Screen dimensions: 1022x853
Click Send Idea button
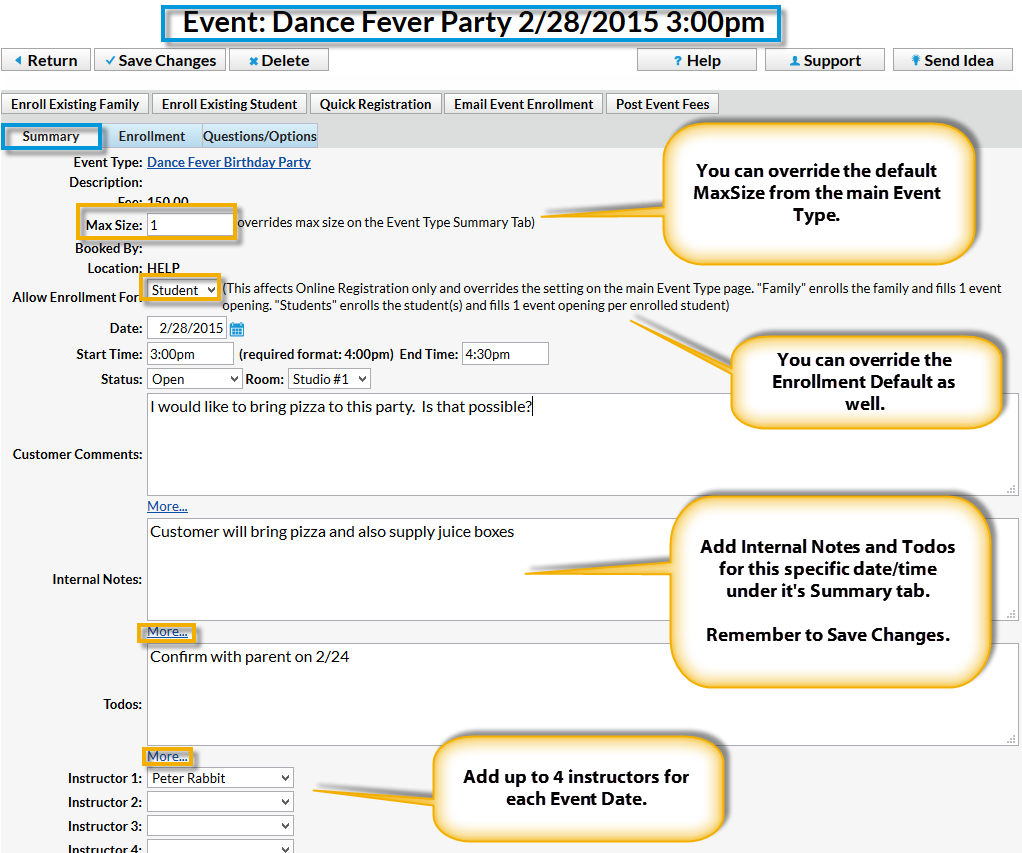pos(953,60)
